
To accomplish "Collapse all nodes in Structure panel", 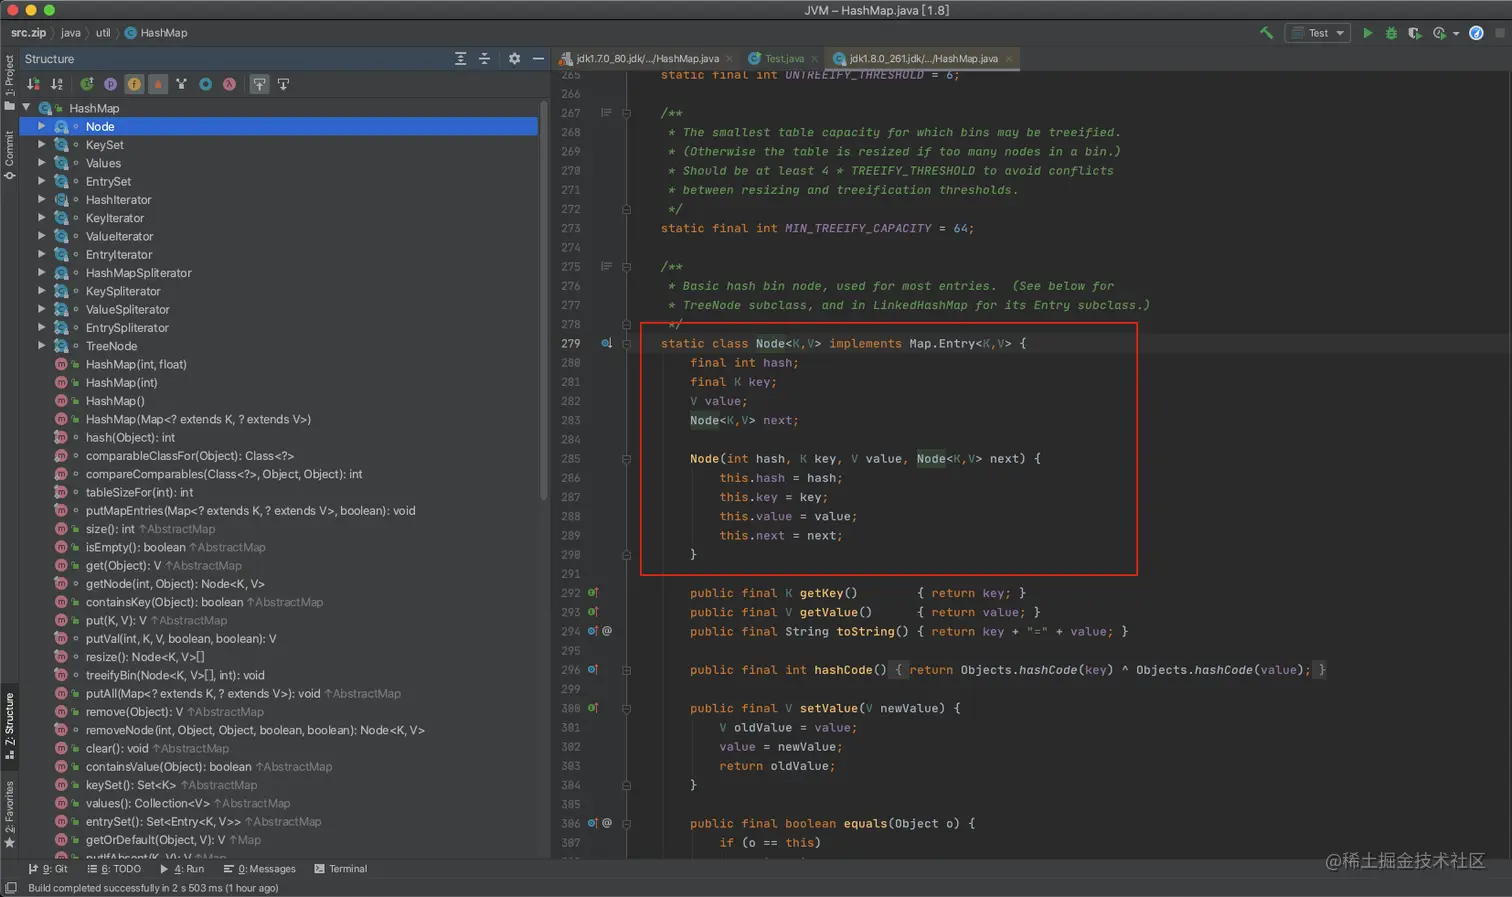I will pos(484,59).
